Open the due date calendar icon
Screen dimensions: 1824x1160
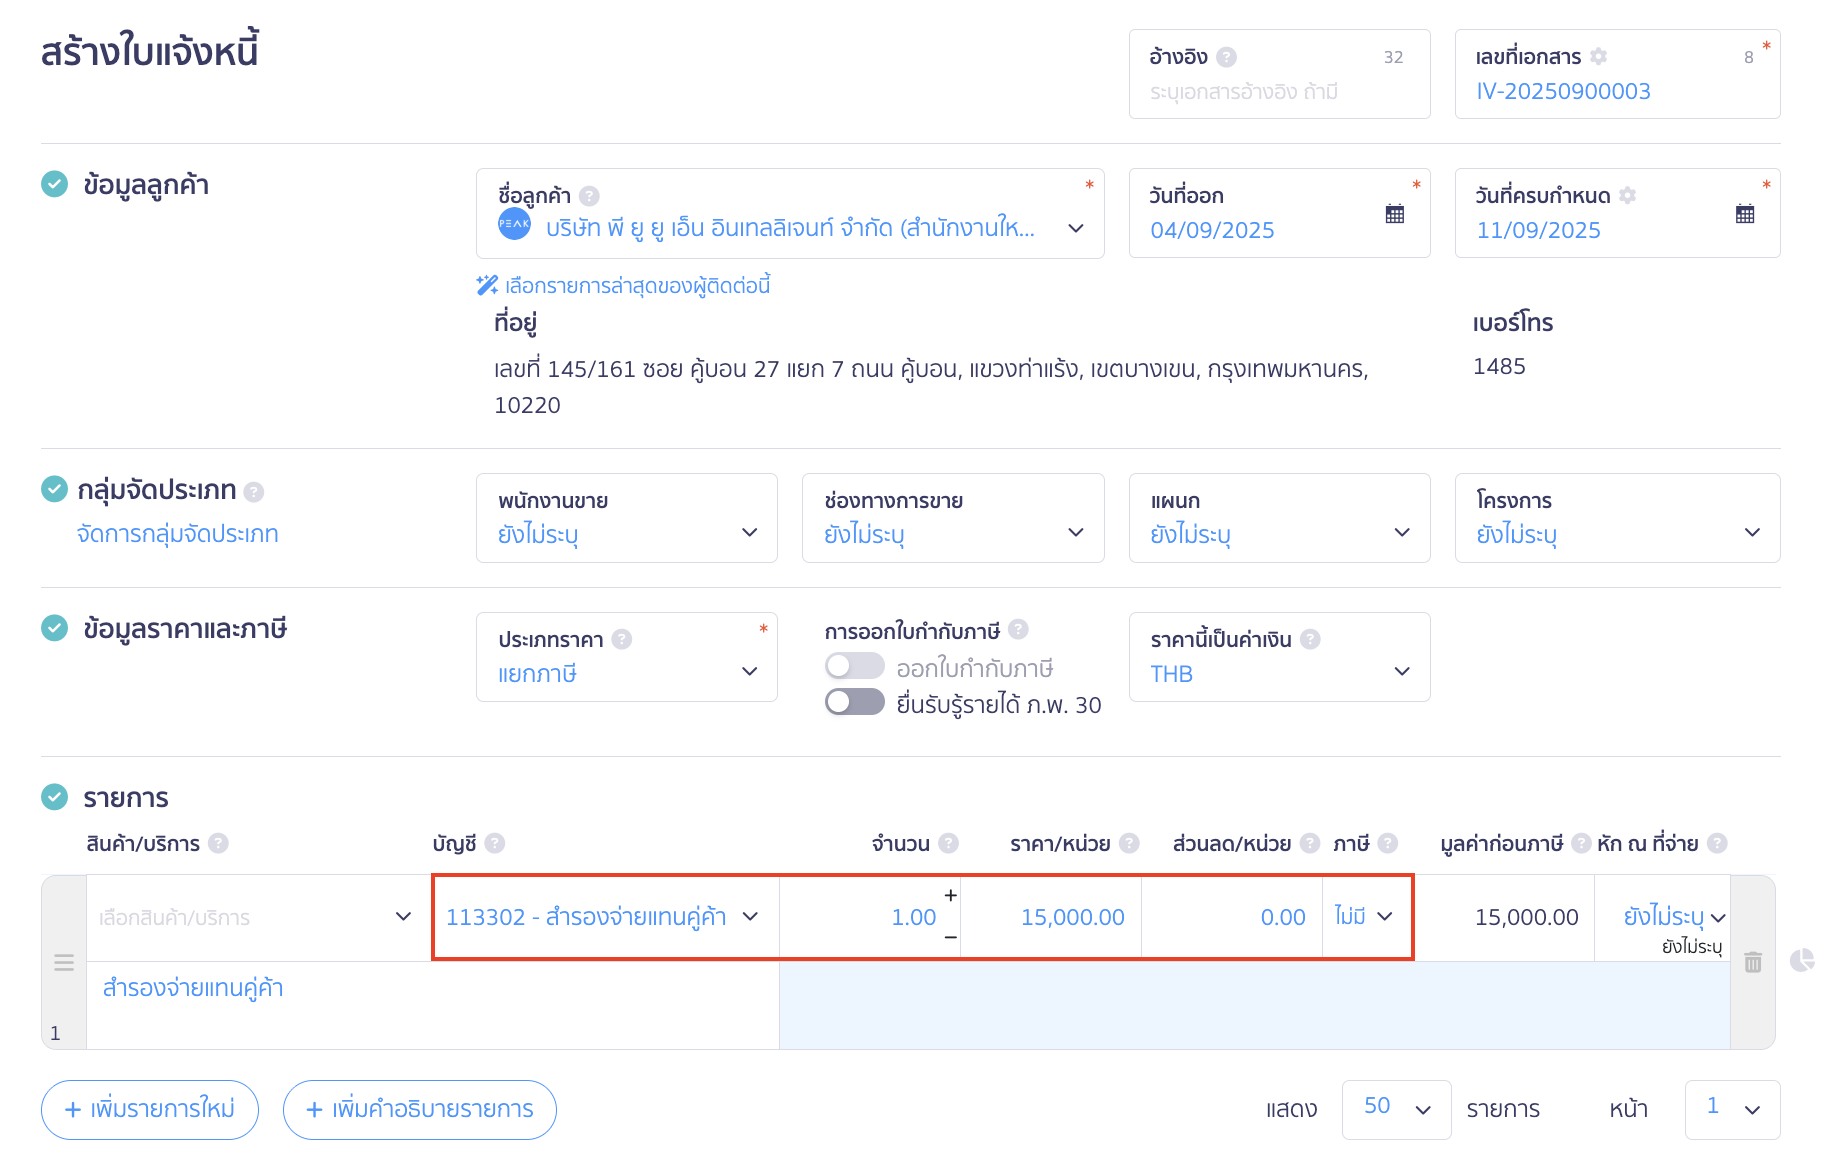[1744, 214]
